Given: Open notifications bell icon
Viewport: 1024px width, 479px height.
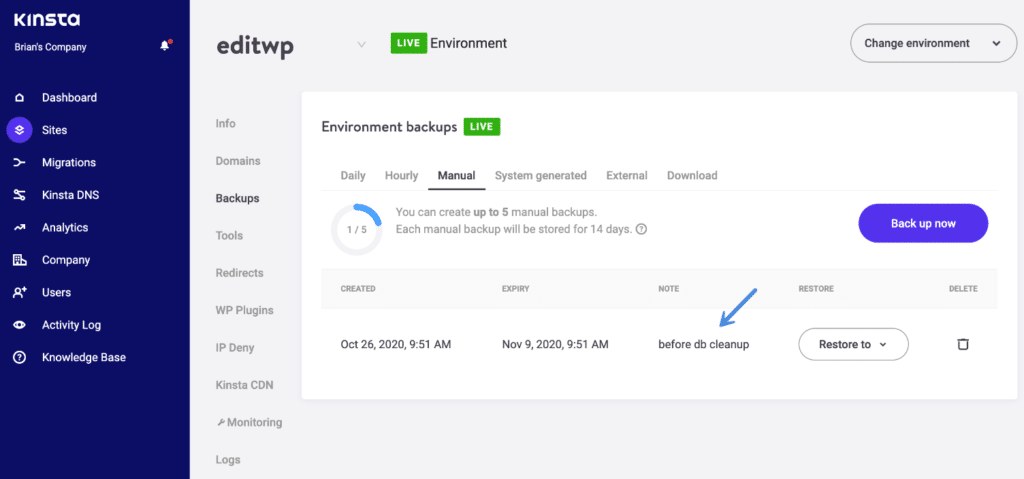Looking at the screenshot, I should tap(165, 46).
